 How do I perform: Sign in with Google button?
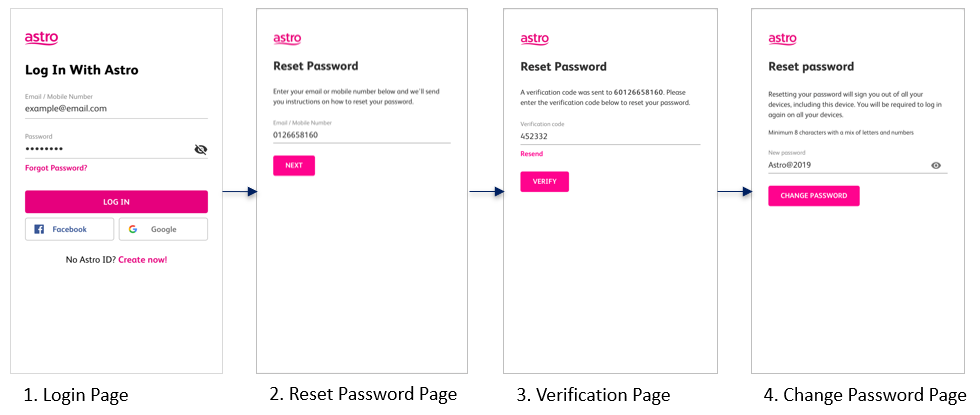[x=163, y=229]
